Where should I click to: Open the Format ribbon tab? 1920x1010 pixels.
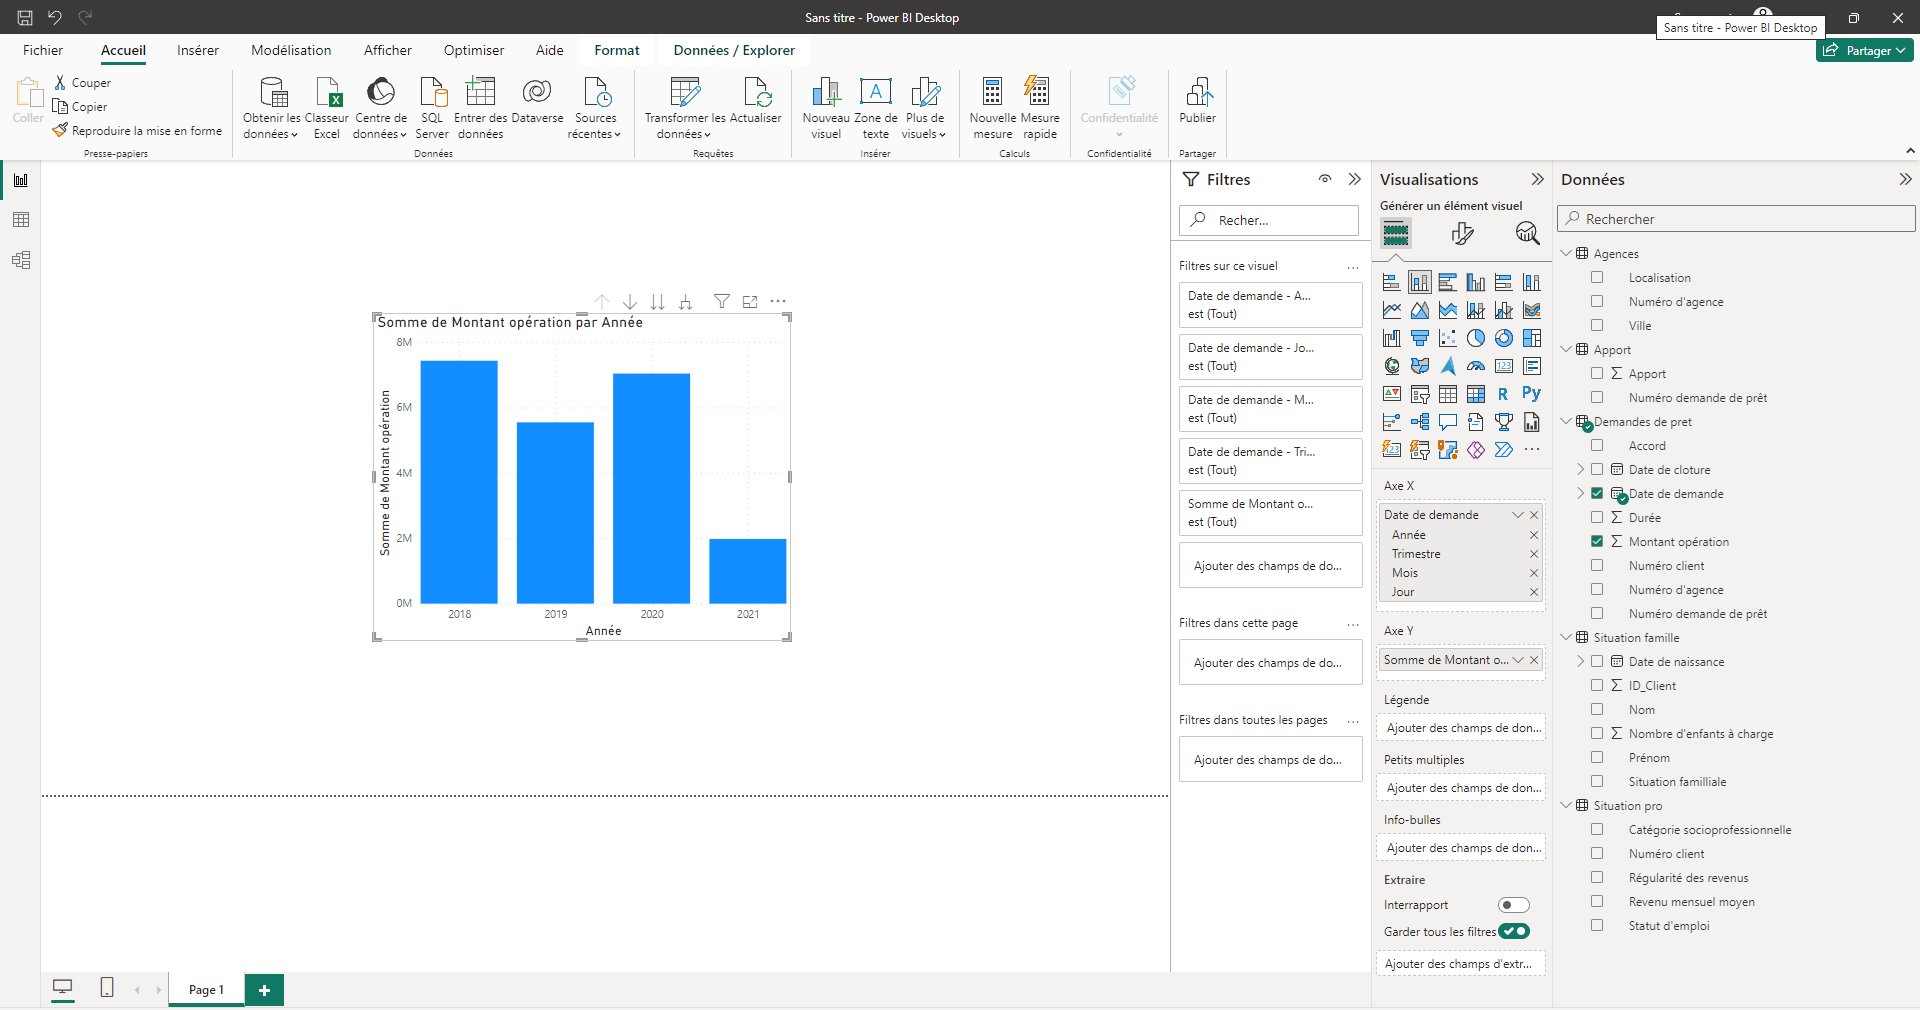617,50
